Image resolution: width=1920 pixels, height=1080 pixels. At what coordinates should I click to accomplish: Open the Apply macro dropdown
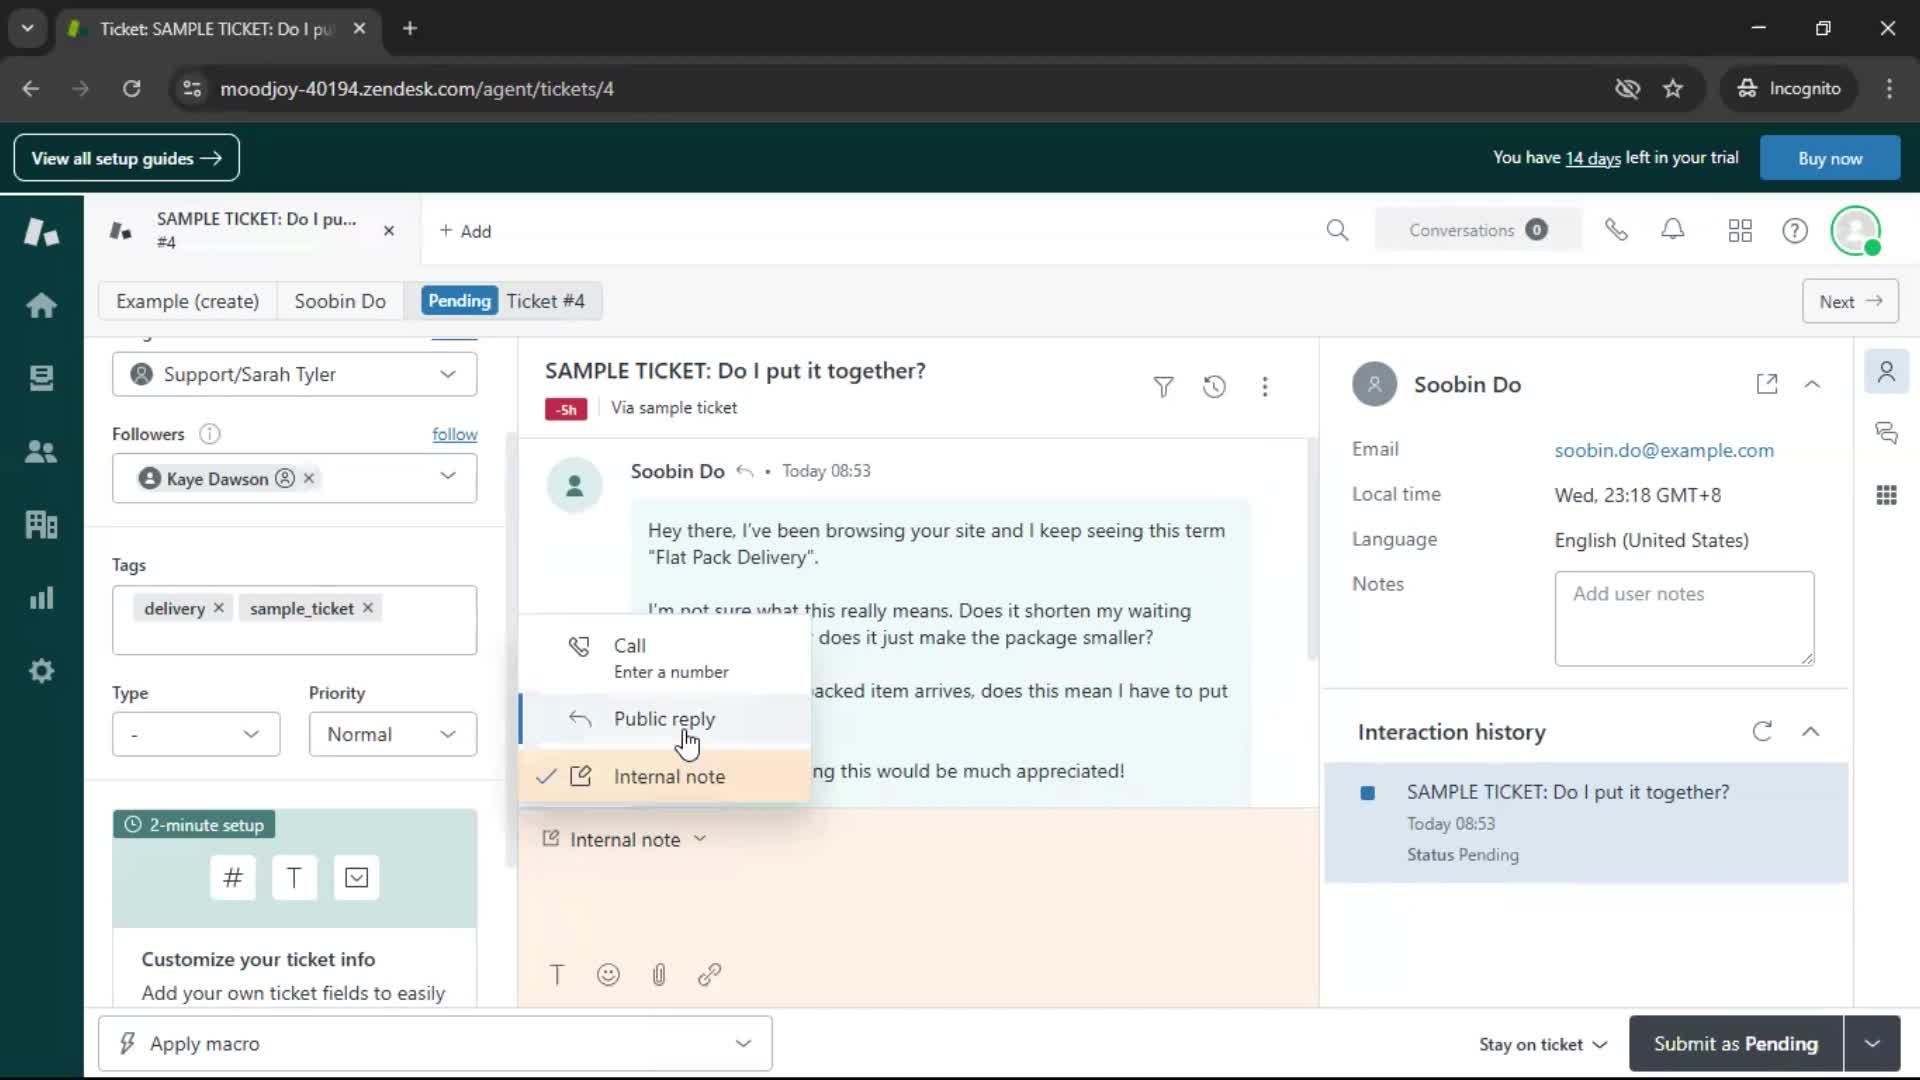[435, 1044]
